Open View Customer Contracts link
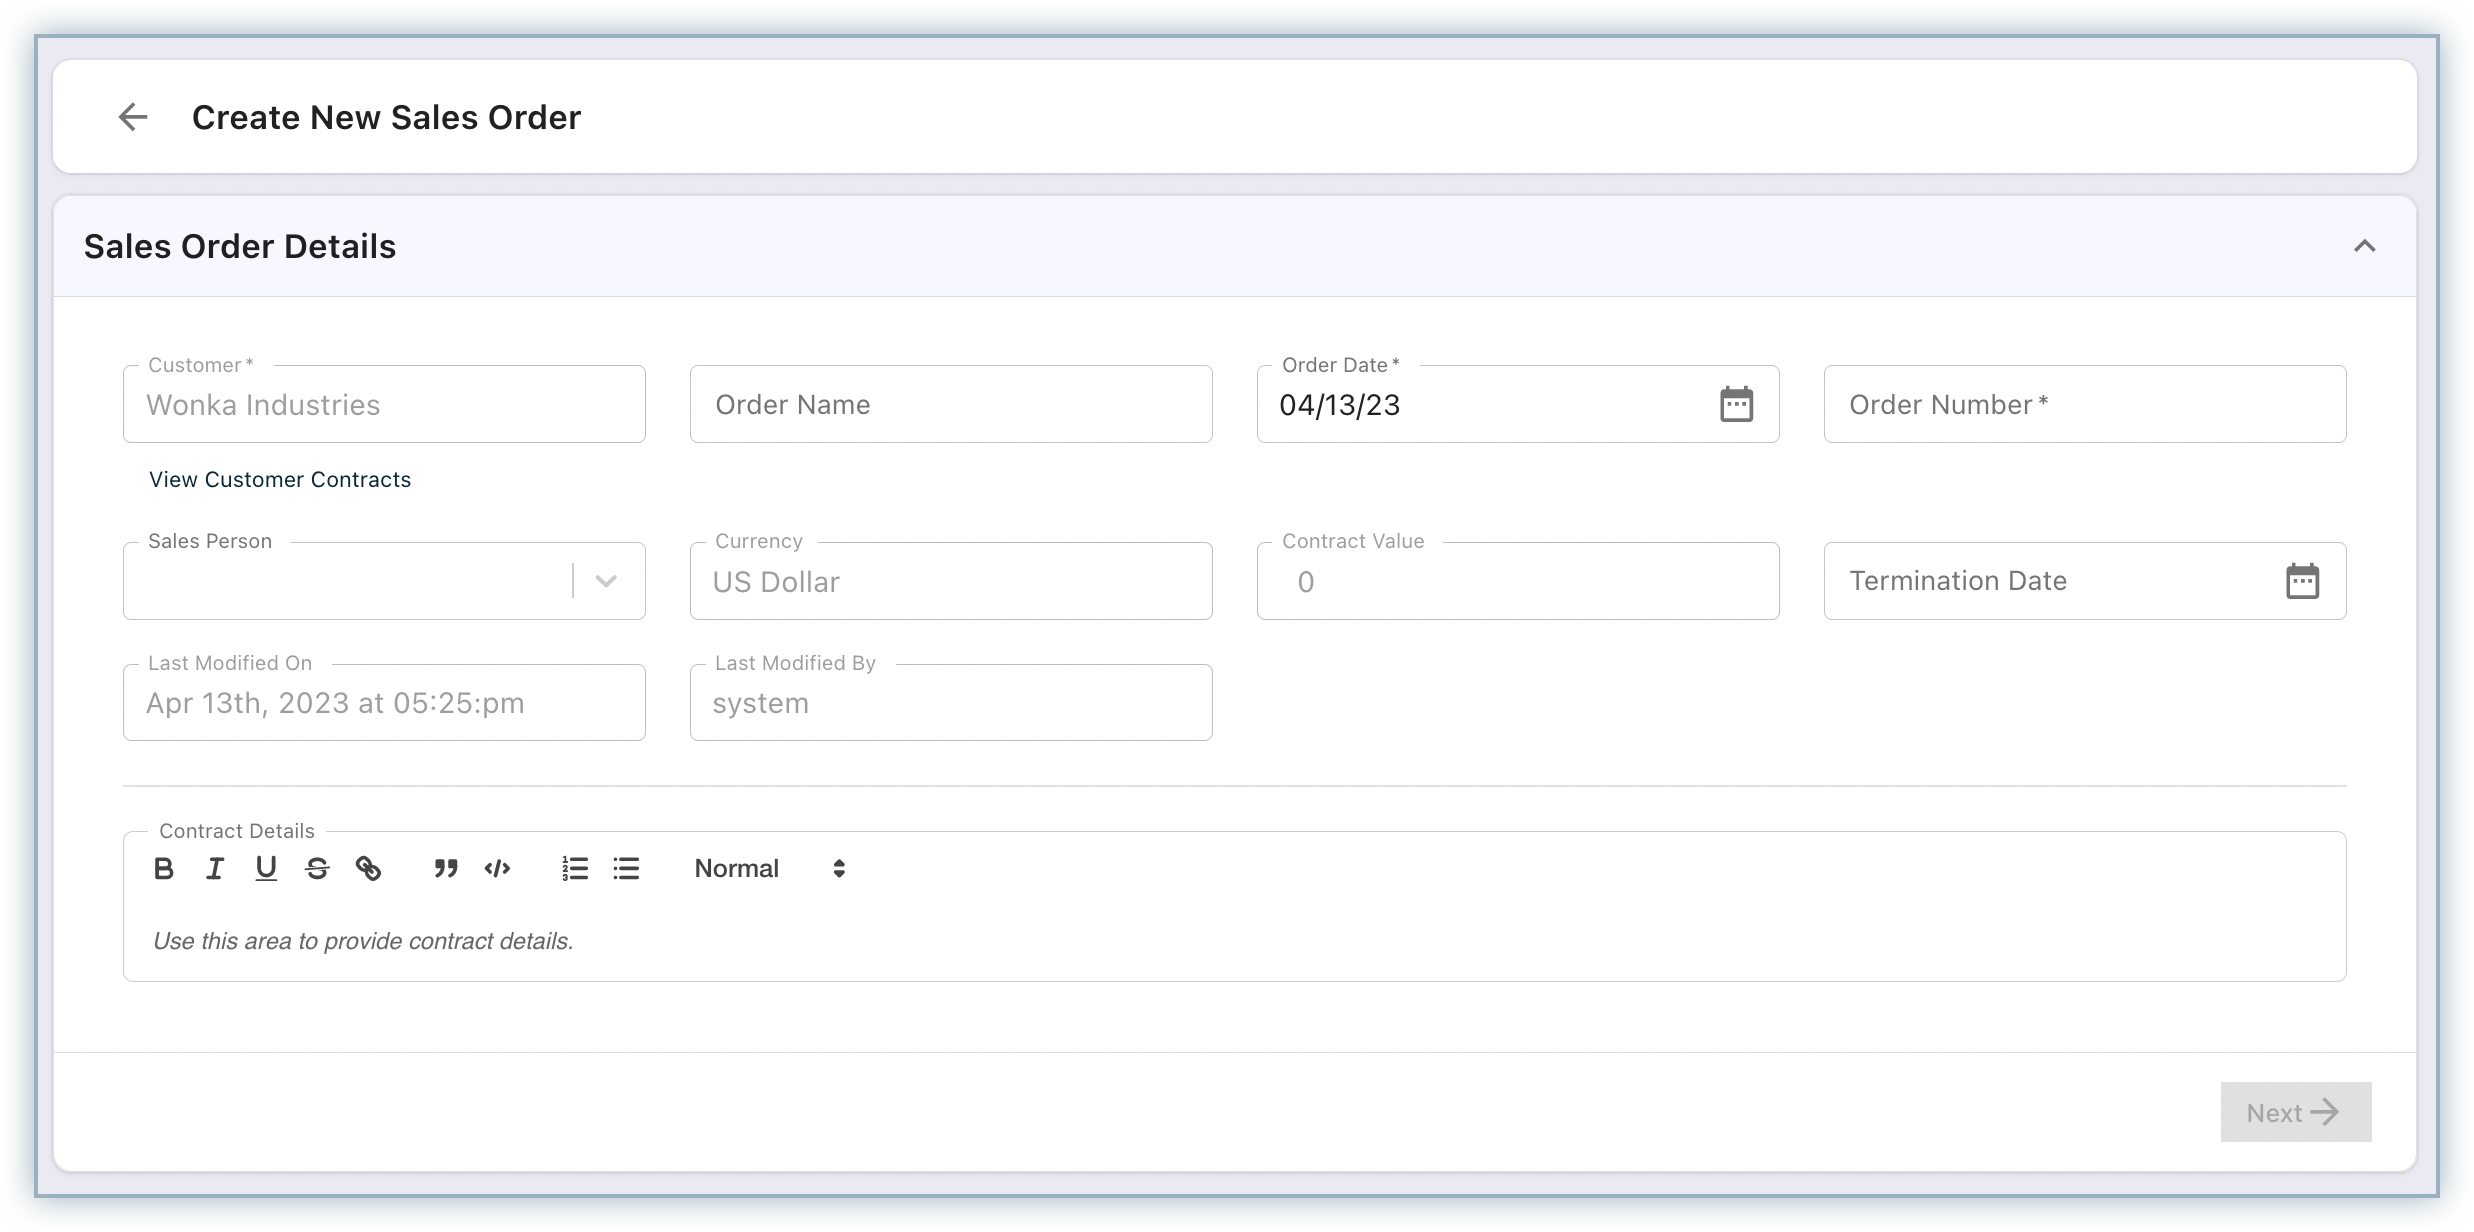The height and width of the screenshot is (1232, 2474). pyautogui.click(x=280, y=480)
